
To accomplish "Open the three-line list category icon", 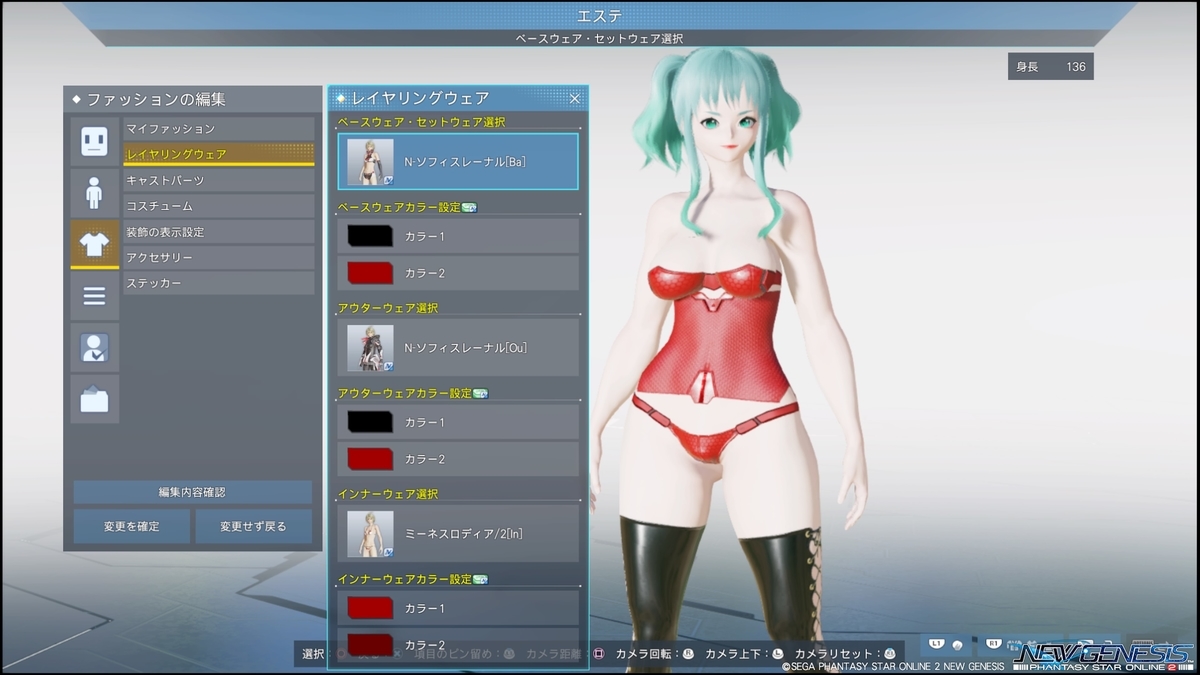I will pos(94,296).
